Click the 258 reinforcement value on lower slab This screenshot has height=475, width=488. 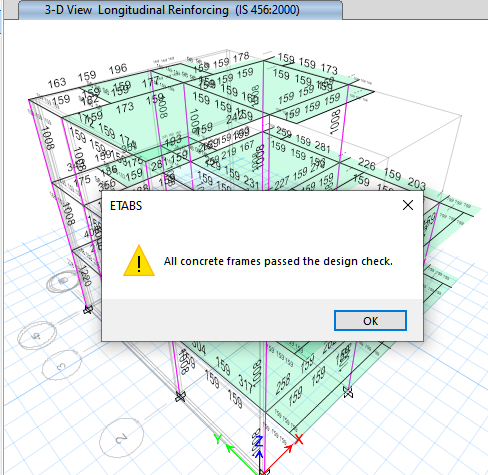[x=283, y=382]
